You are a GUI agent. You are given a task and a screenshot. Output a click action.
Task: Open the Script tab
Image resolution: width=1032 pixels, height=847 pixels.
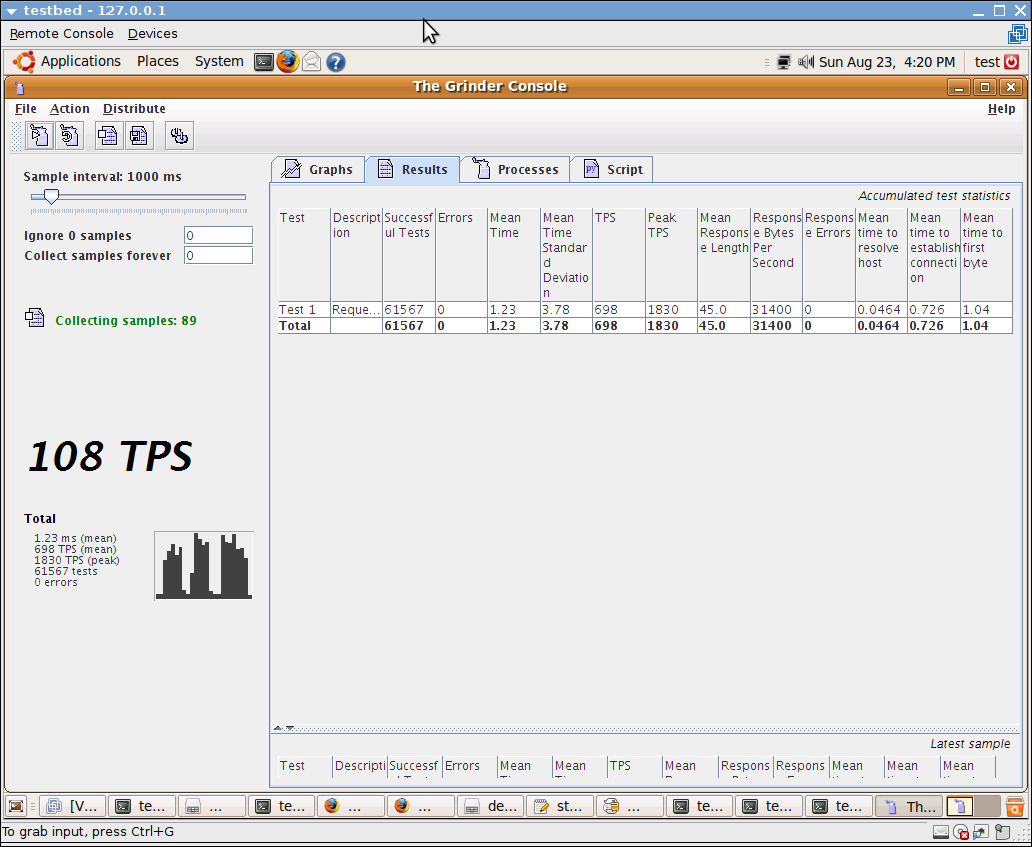612,169
